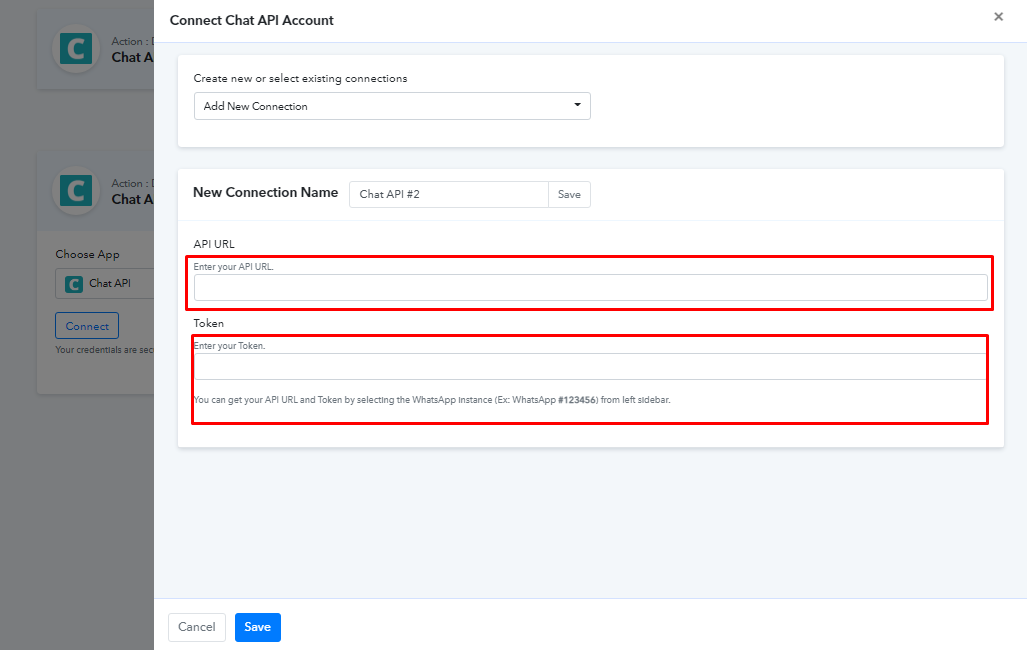Image resolution: width=1027 pixels, height=650 pixels.
Task: Click the 'You can get your API URL' help text
Action: 432,400
